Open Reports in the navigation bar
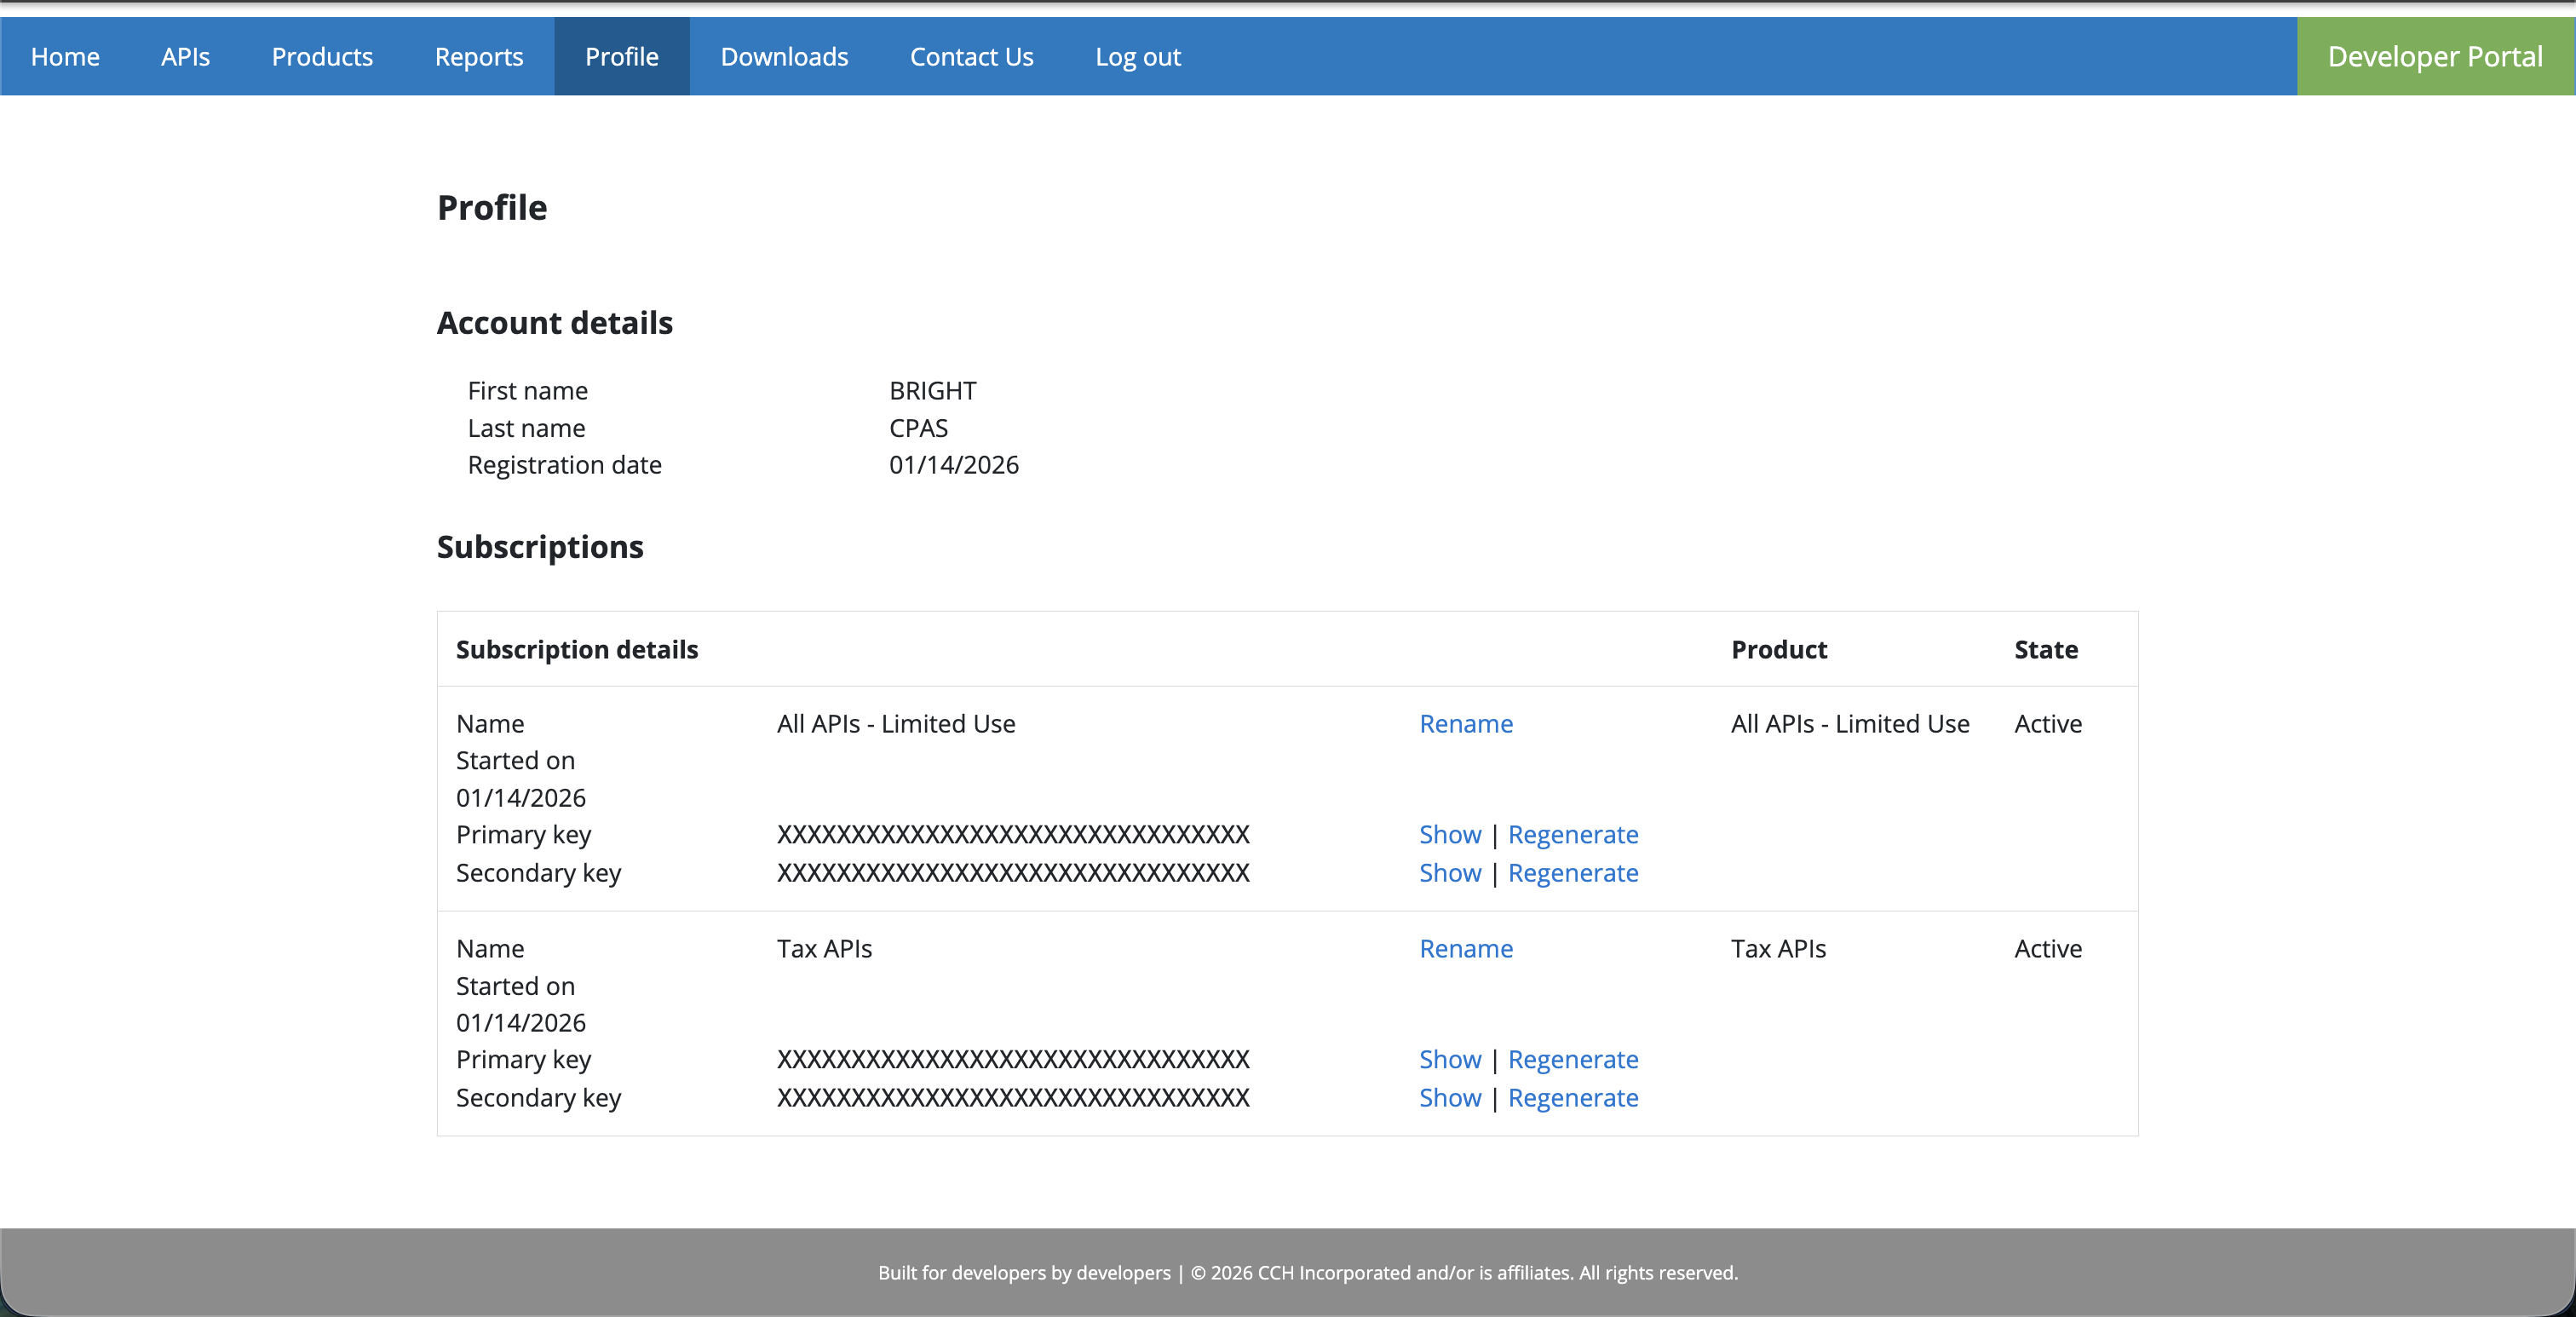Viewport: 2576px width, 1317px height. [x=479, y=57]
